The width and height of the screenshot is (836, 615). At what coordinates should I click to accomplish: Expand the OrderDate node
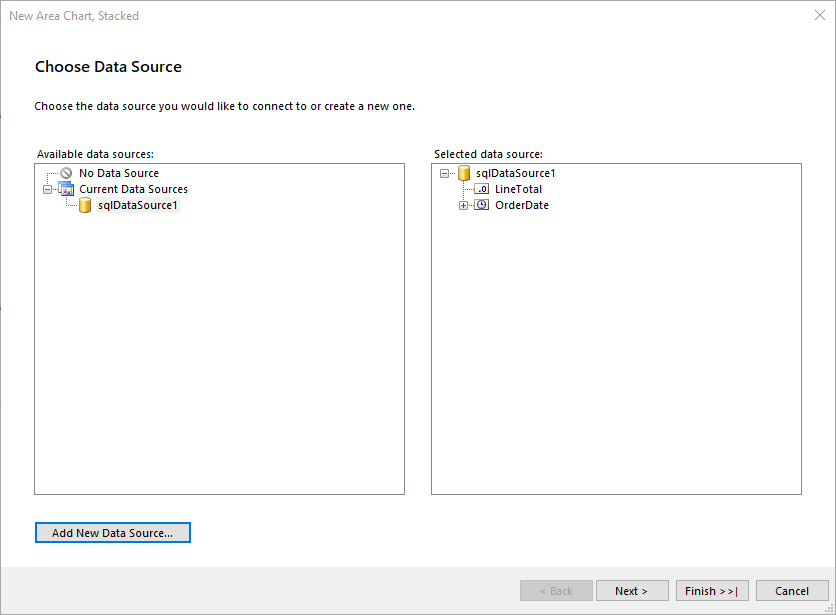tap(462, 205)
